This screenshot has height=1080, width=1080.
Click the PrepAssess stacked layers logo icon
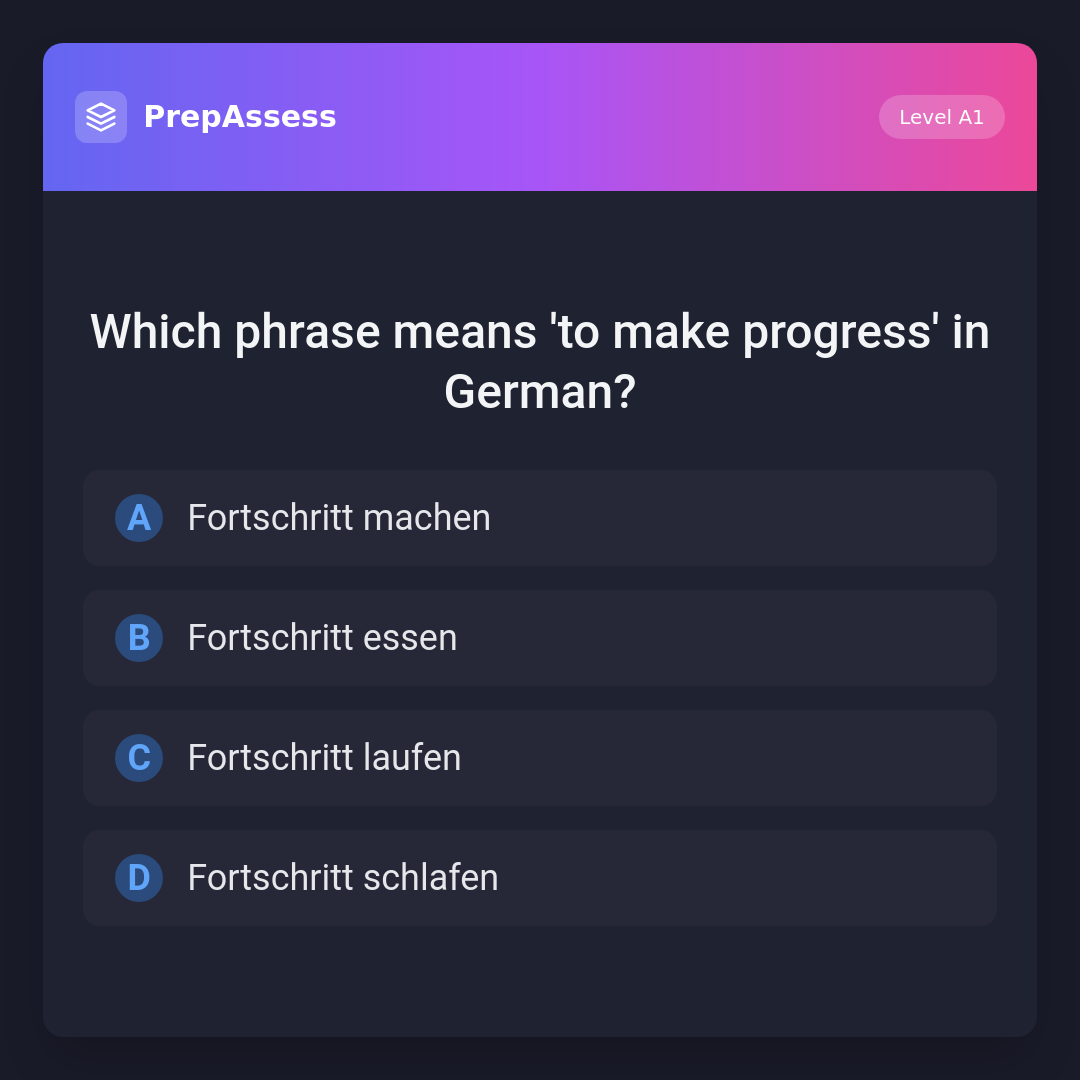point(101,117)
